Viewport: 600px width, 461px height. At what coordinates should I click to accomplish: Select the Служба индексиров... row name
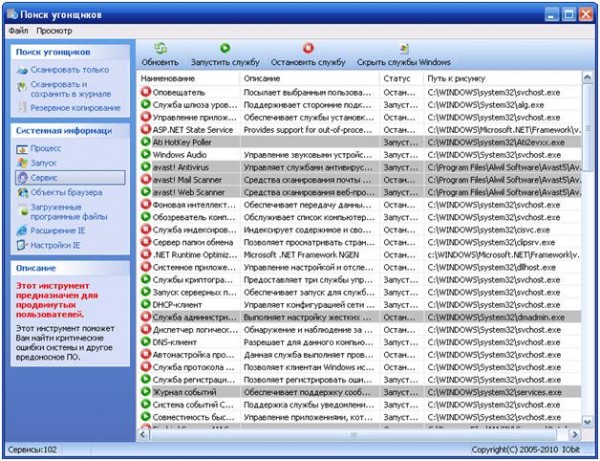point(194,230)
